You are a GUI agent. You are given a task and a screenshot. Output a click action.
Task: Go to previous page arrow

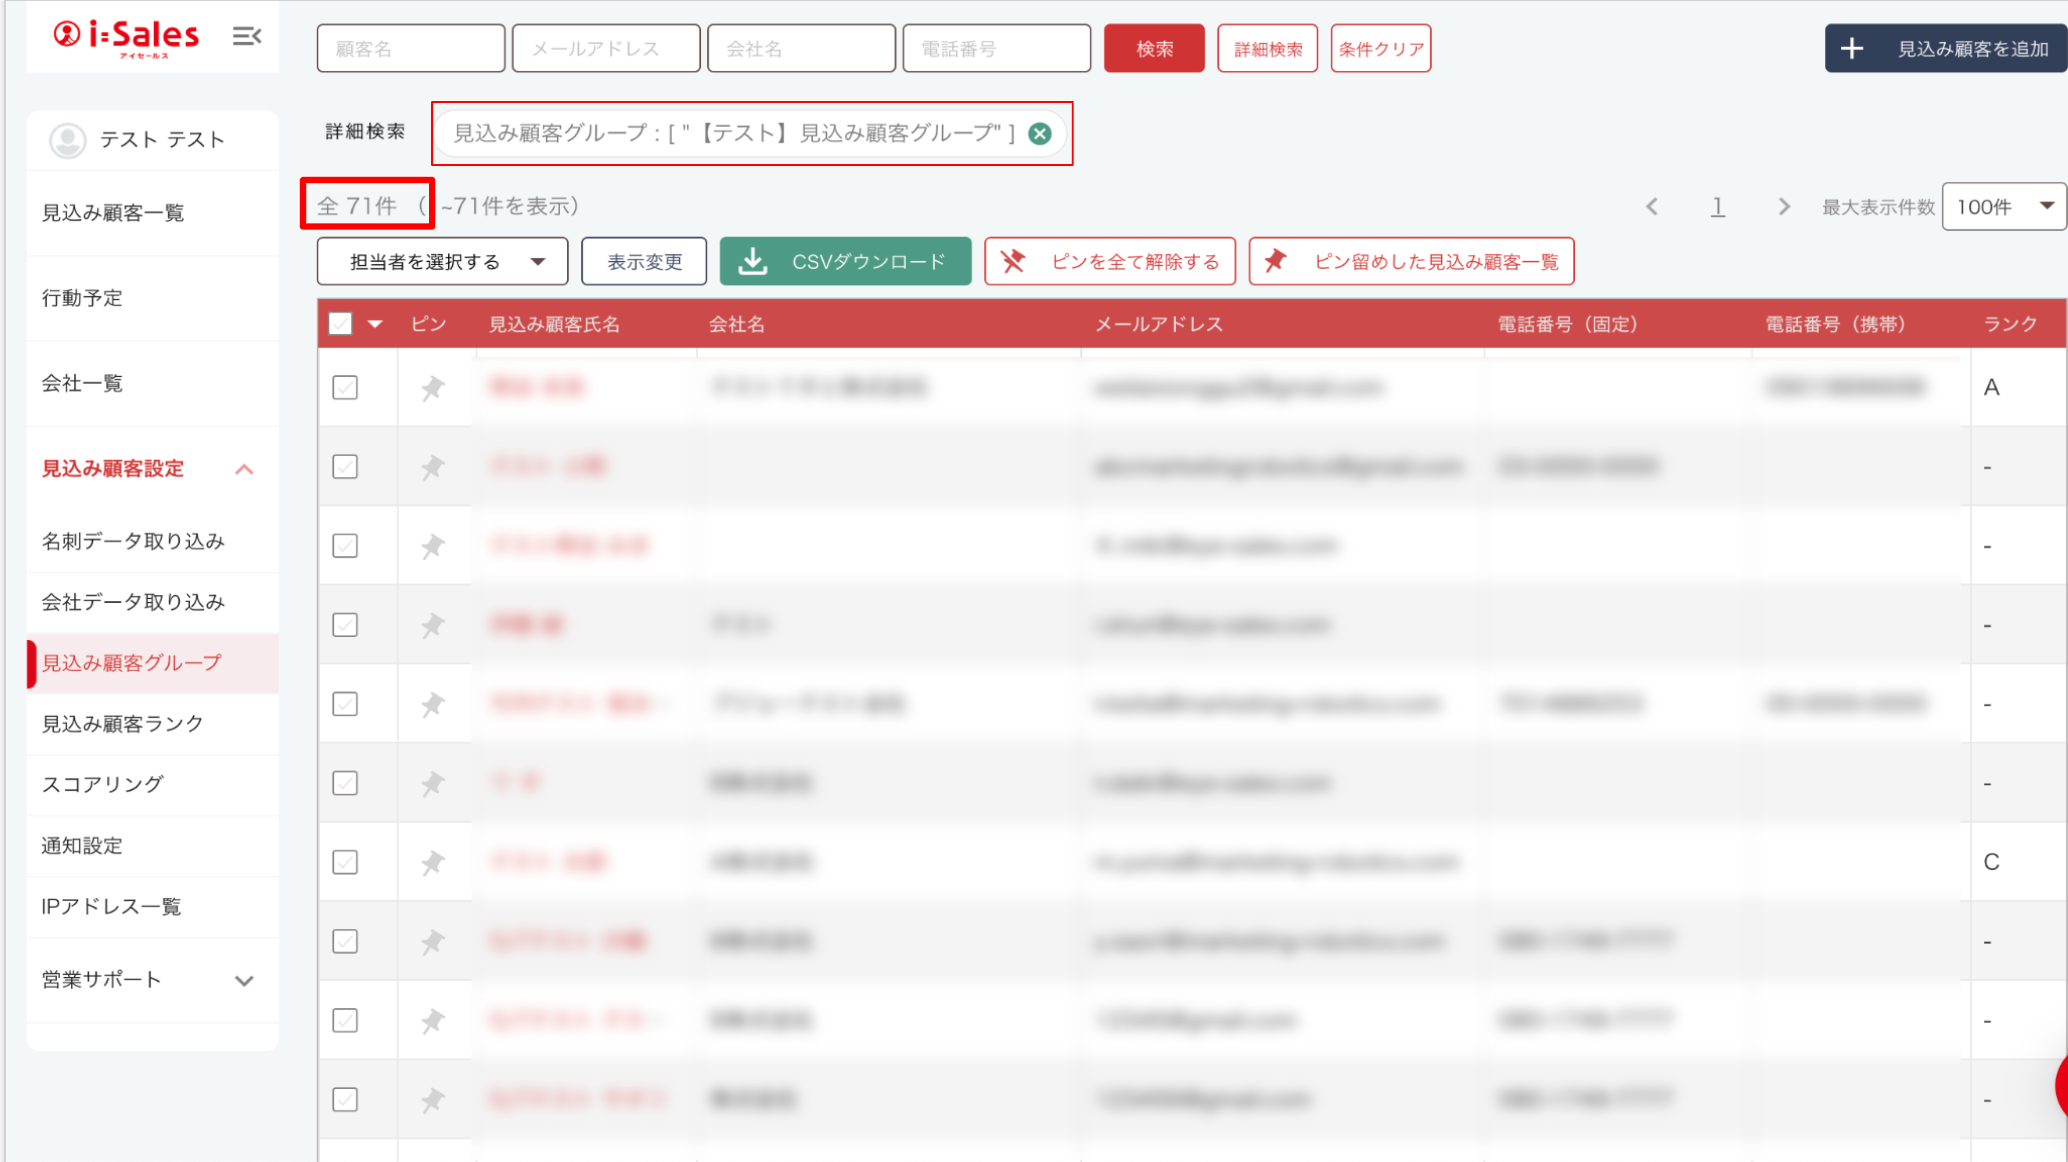click(x=1652, y=207)
